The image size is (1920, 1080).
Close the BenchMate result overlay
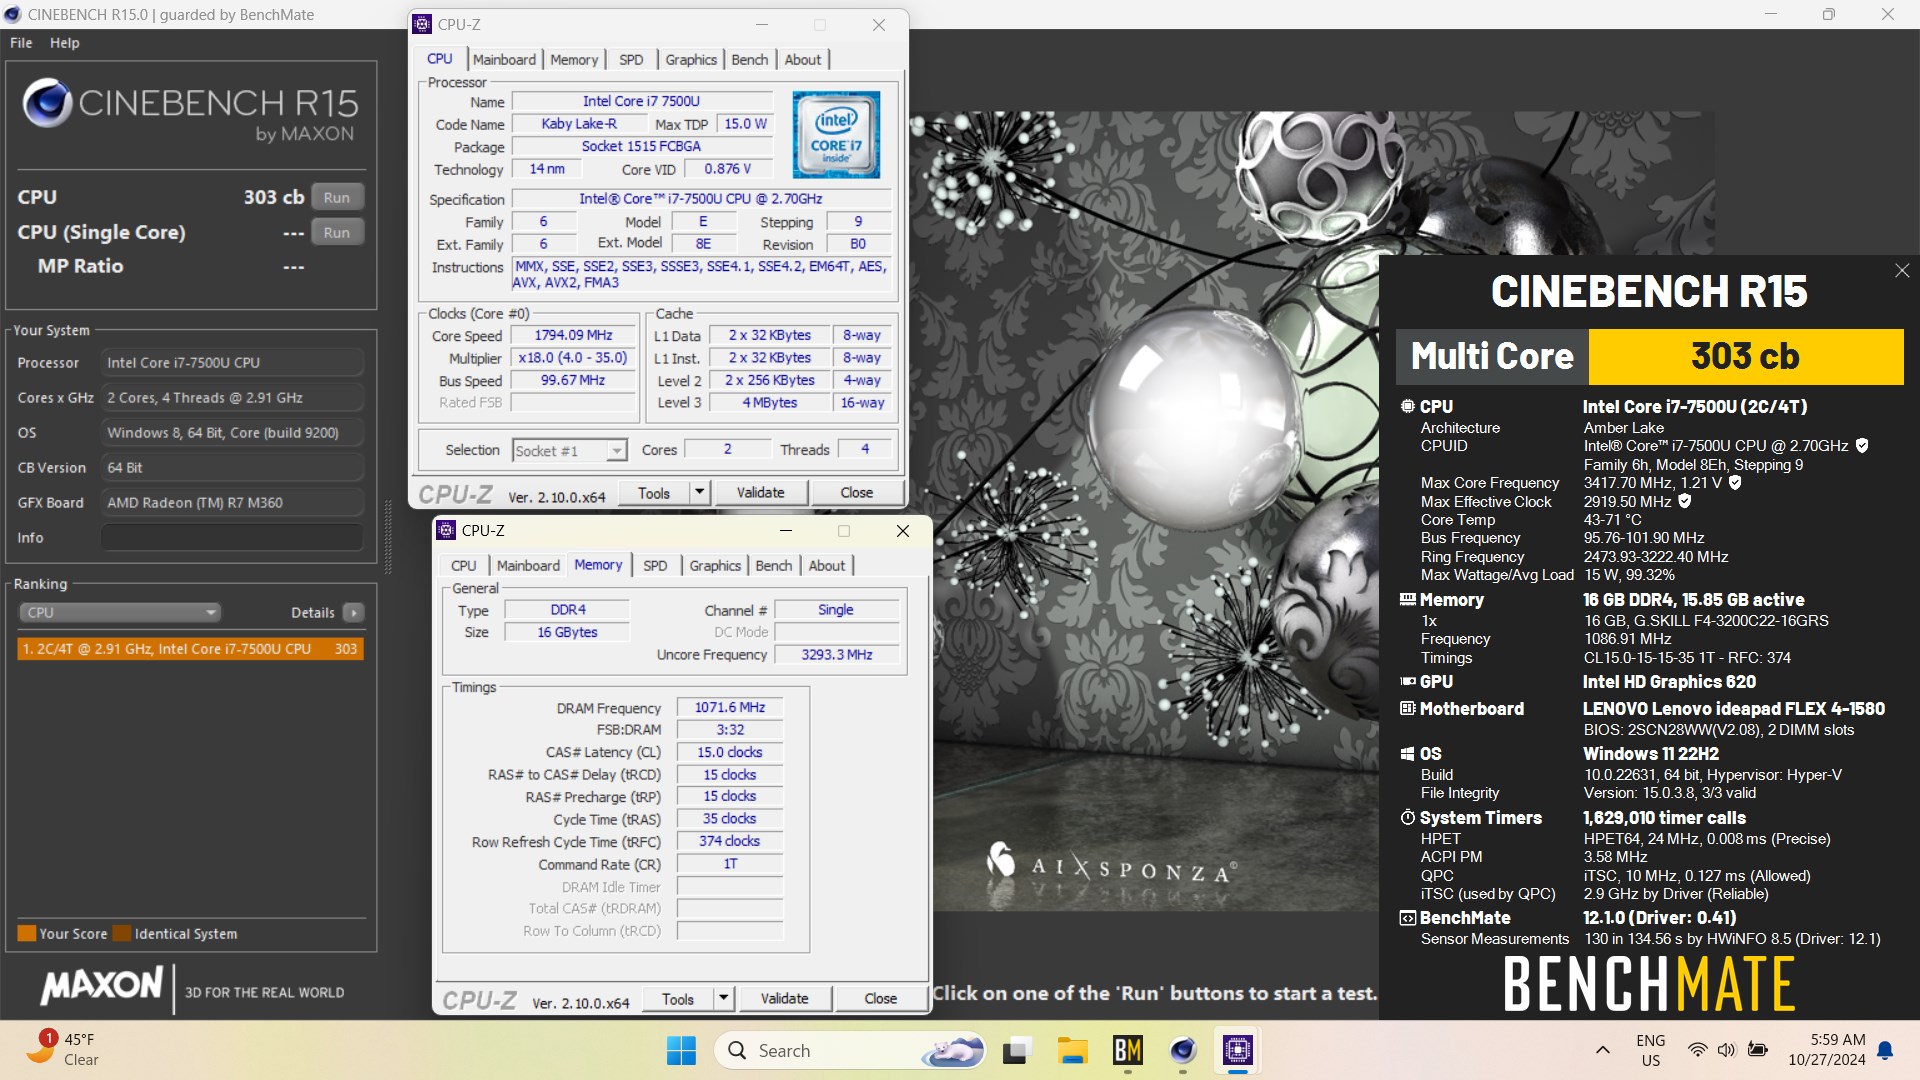1902,271
